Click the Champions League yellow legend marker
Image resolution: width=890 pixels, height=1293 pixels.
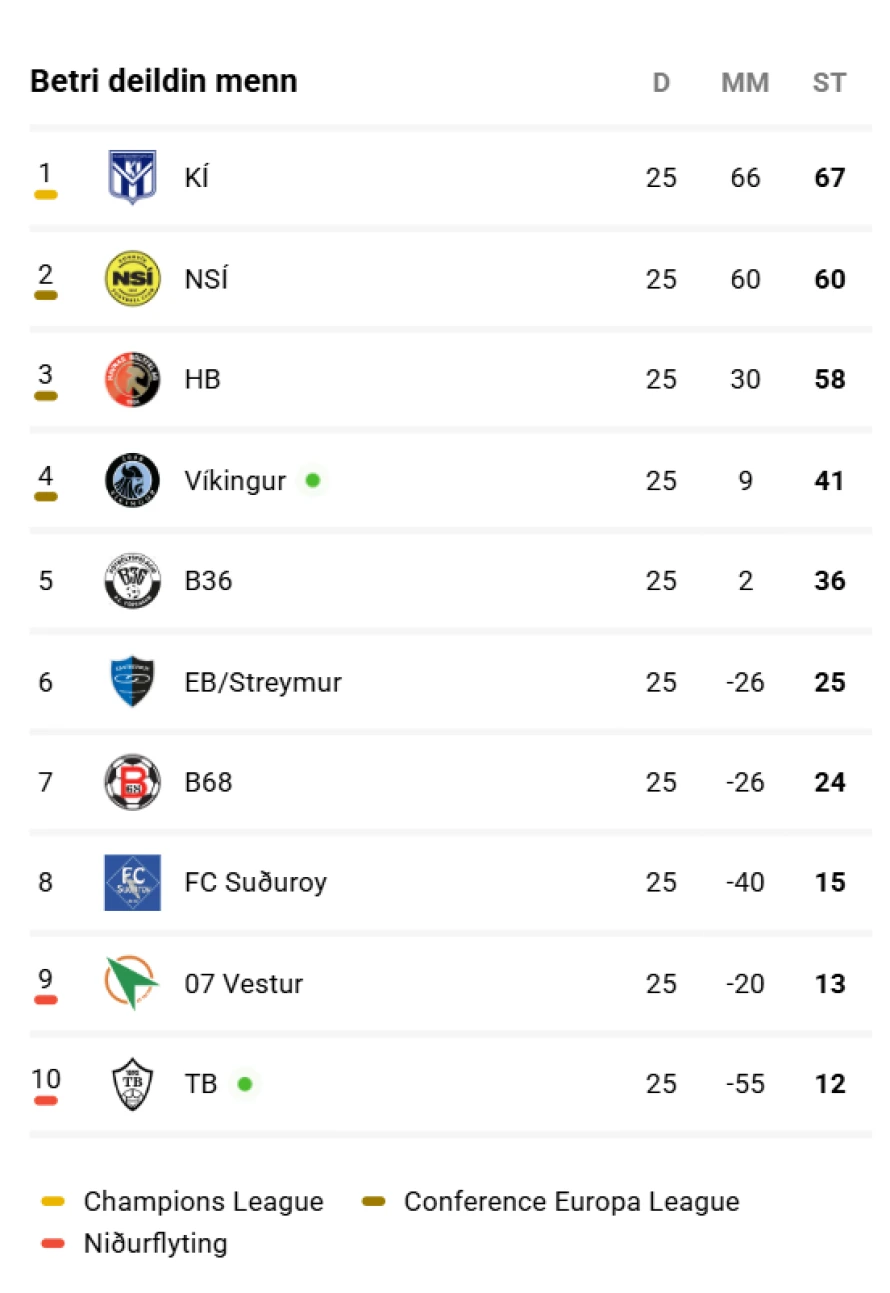click(53, 1202)
